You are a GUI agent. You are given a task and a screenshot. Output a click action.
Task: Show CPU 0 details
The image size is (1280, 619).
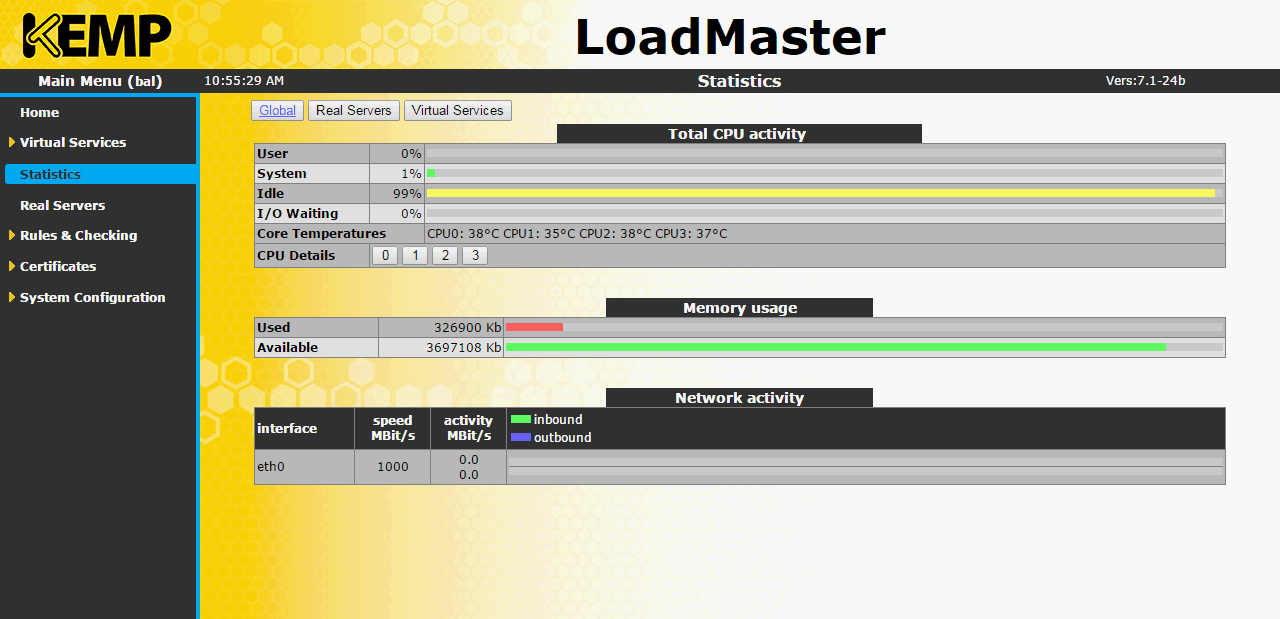(385, 255)
